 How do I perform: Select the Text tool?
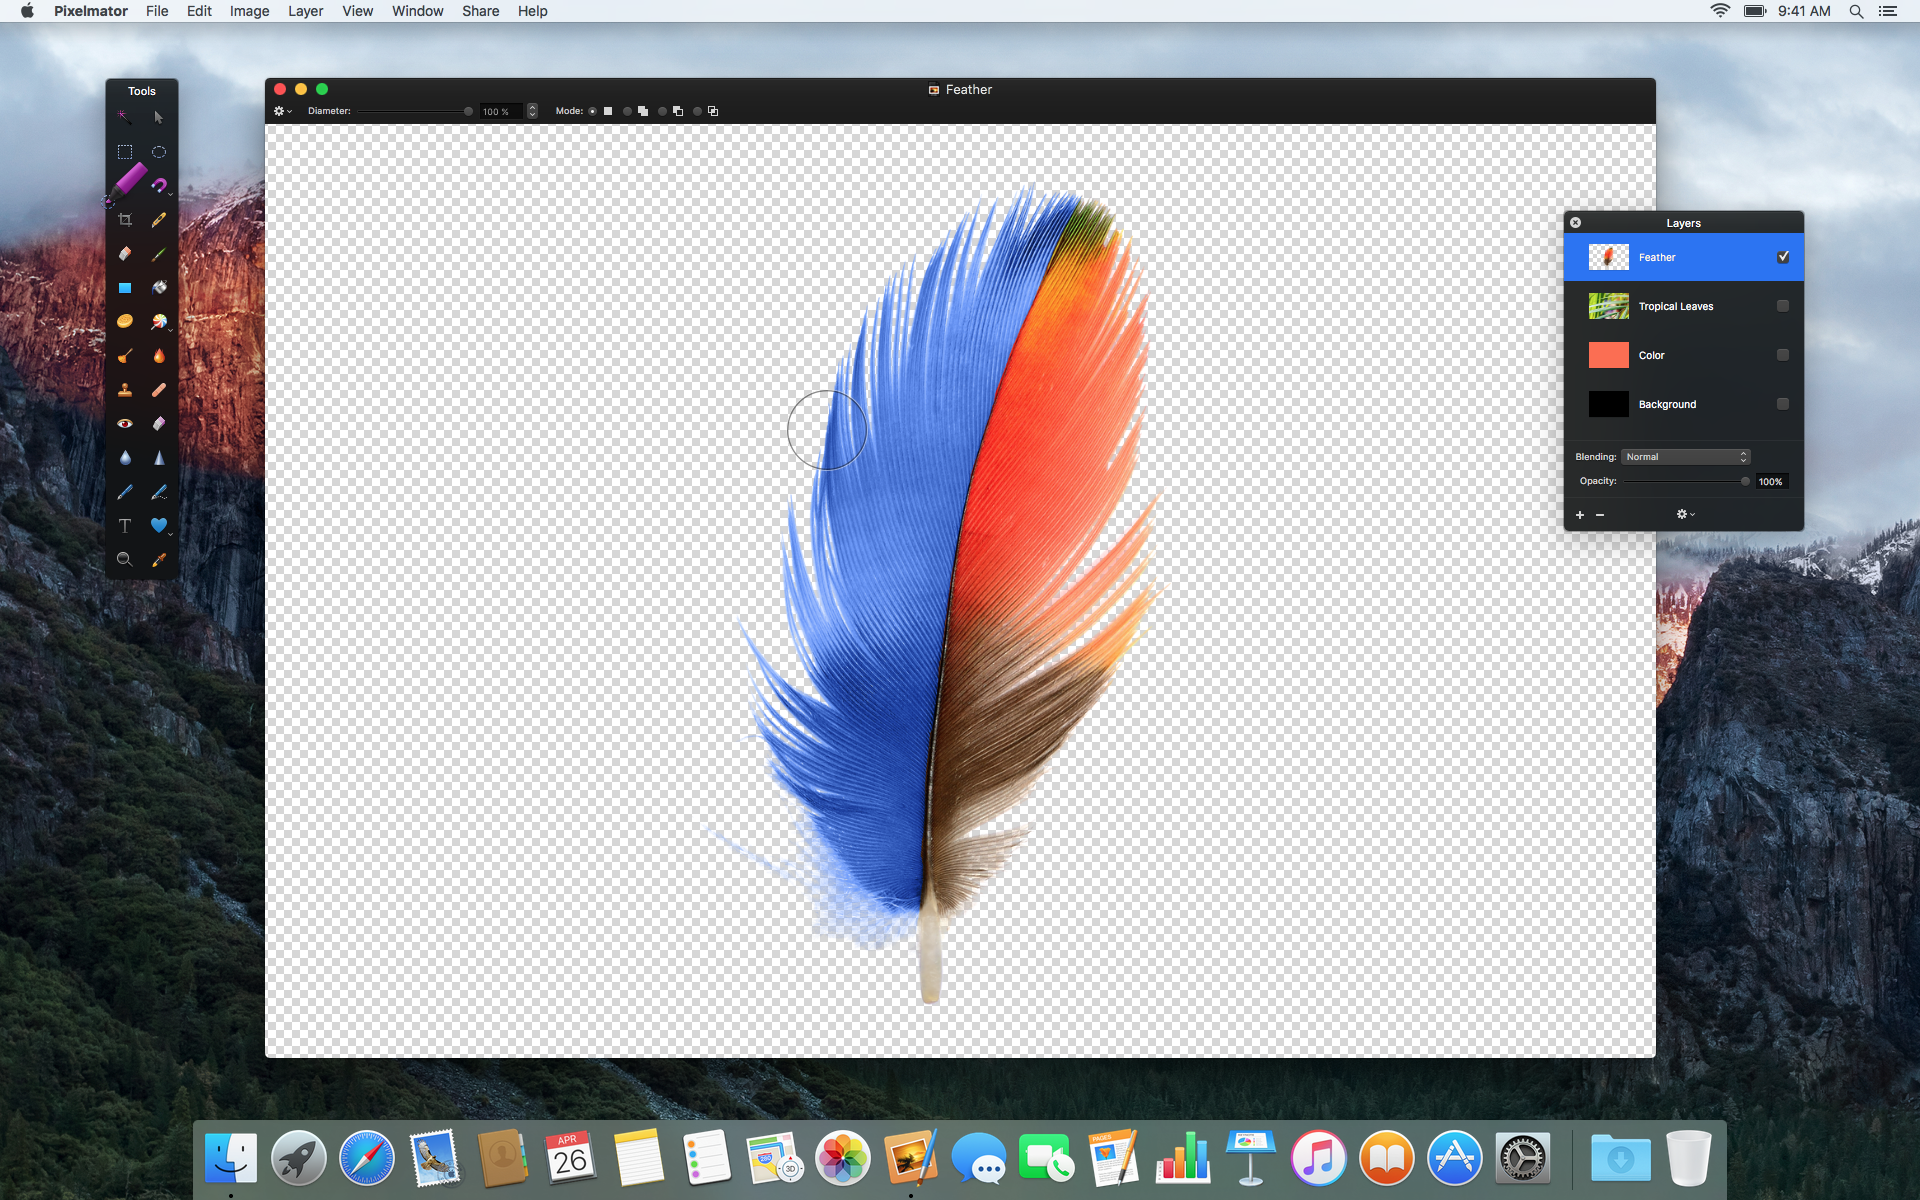[123, 525]
